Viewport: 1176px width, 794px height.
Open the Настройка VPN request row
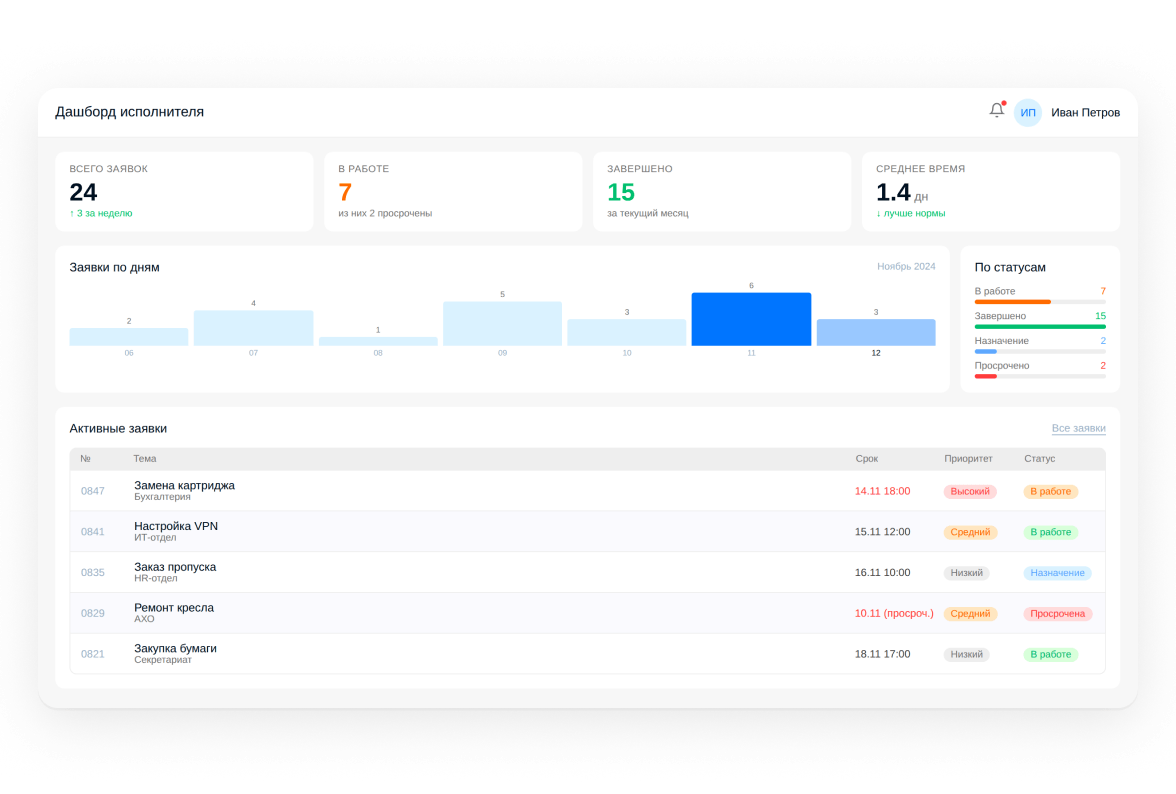[587, 532]
